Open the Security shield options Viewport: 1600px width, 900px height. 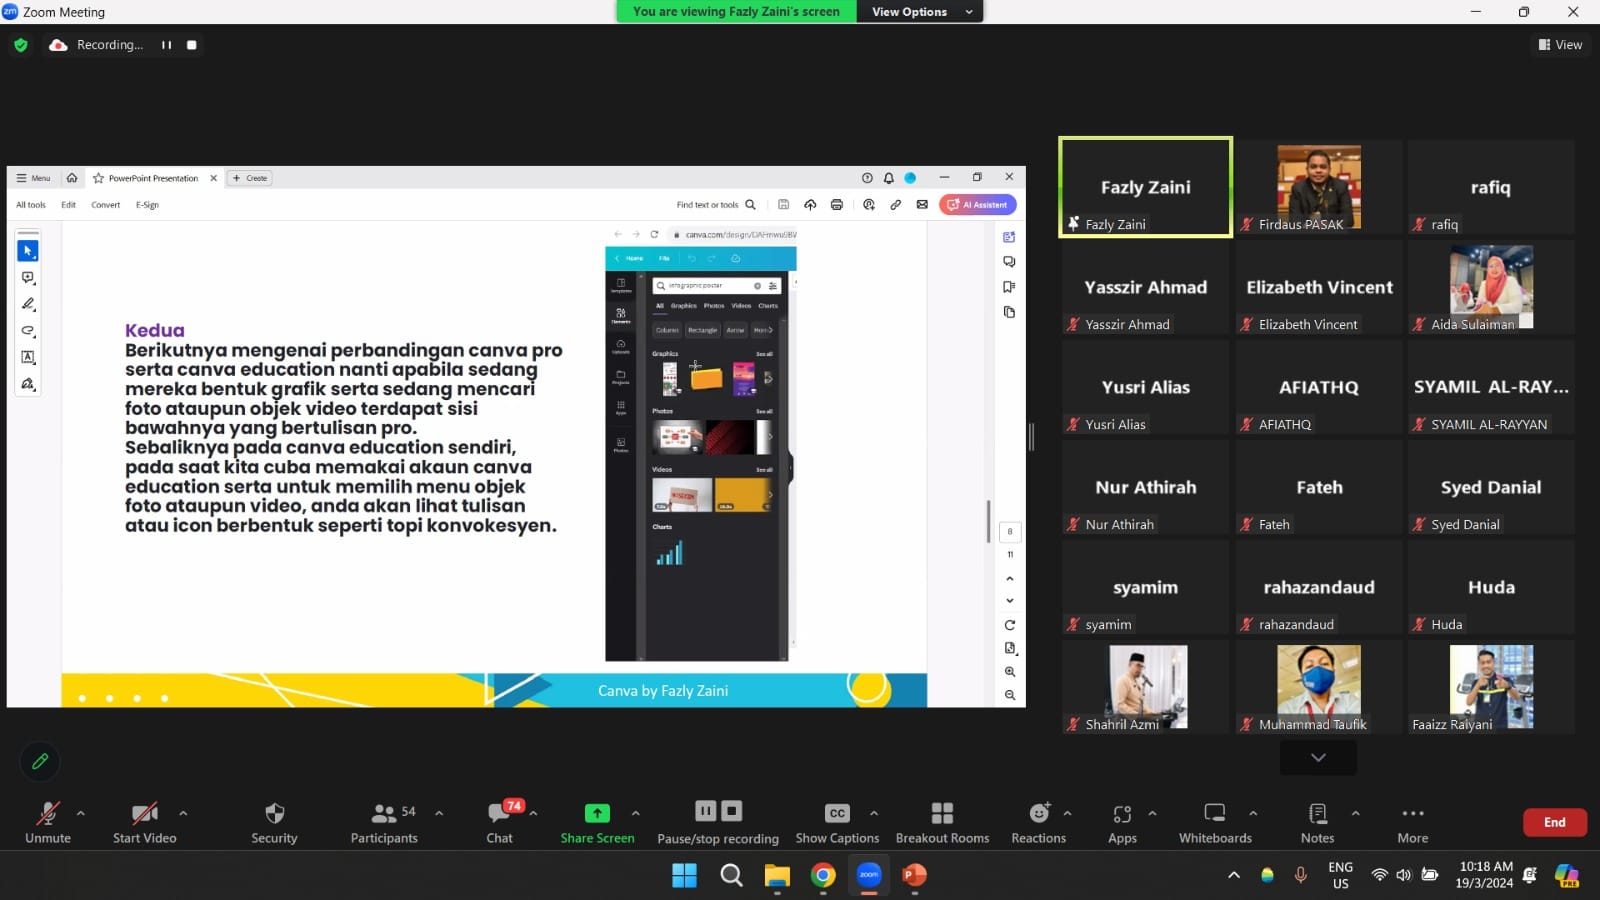[x=274, y=822]
